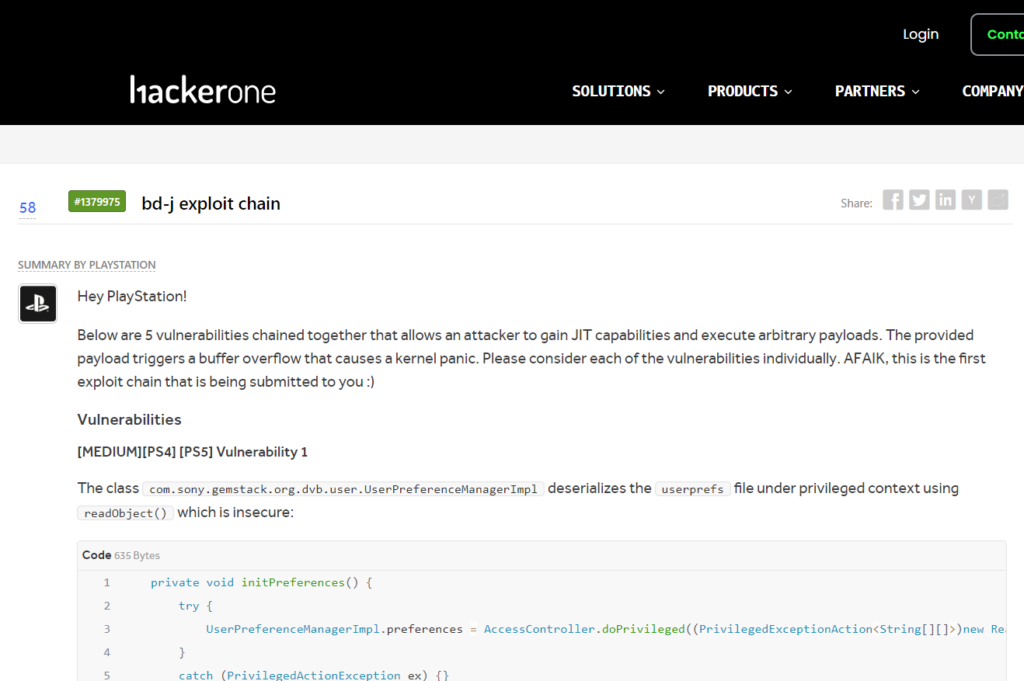The width and height of the screenshot is (1024, 681).
Task: Open the Products dropdown menu
Action: point(749,91)
